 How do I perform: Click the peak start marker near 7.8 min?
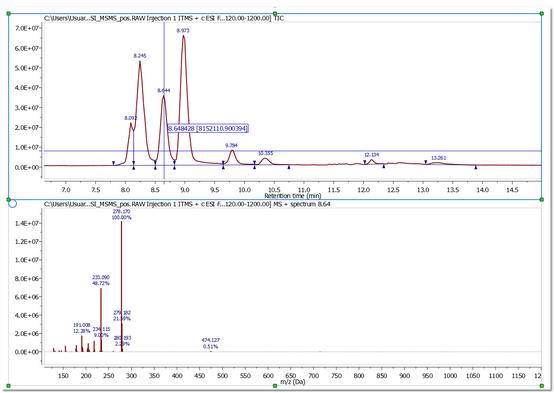[x=113, y=163]
